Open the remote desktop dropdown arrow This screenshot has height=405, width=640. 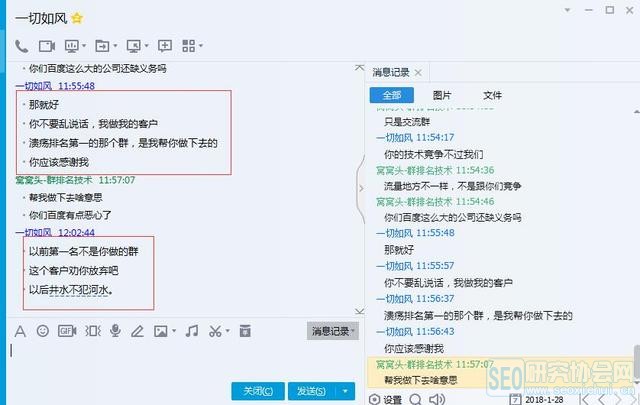click(x=147, y=46)
